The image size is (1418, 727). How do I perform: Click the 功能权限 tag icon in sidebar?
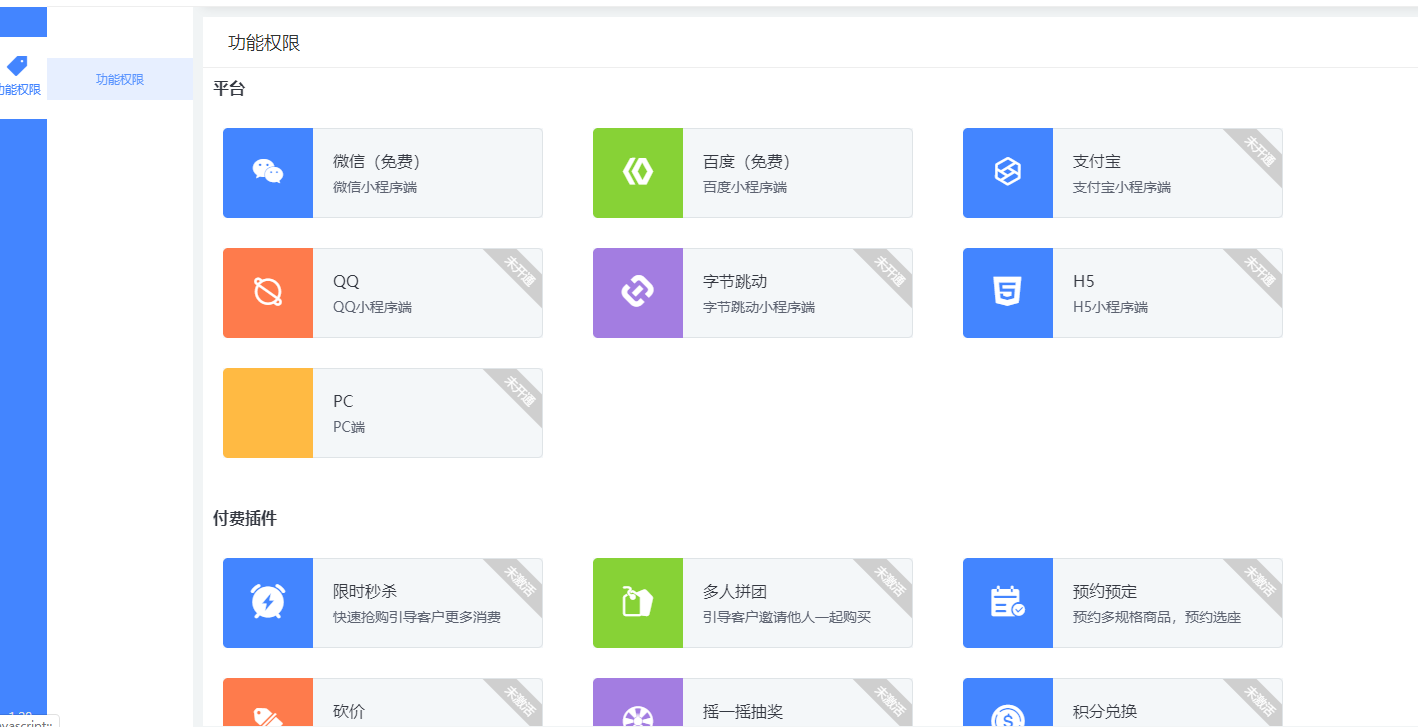17,66
